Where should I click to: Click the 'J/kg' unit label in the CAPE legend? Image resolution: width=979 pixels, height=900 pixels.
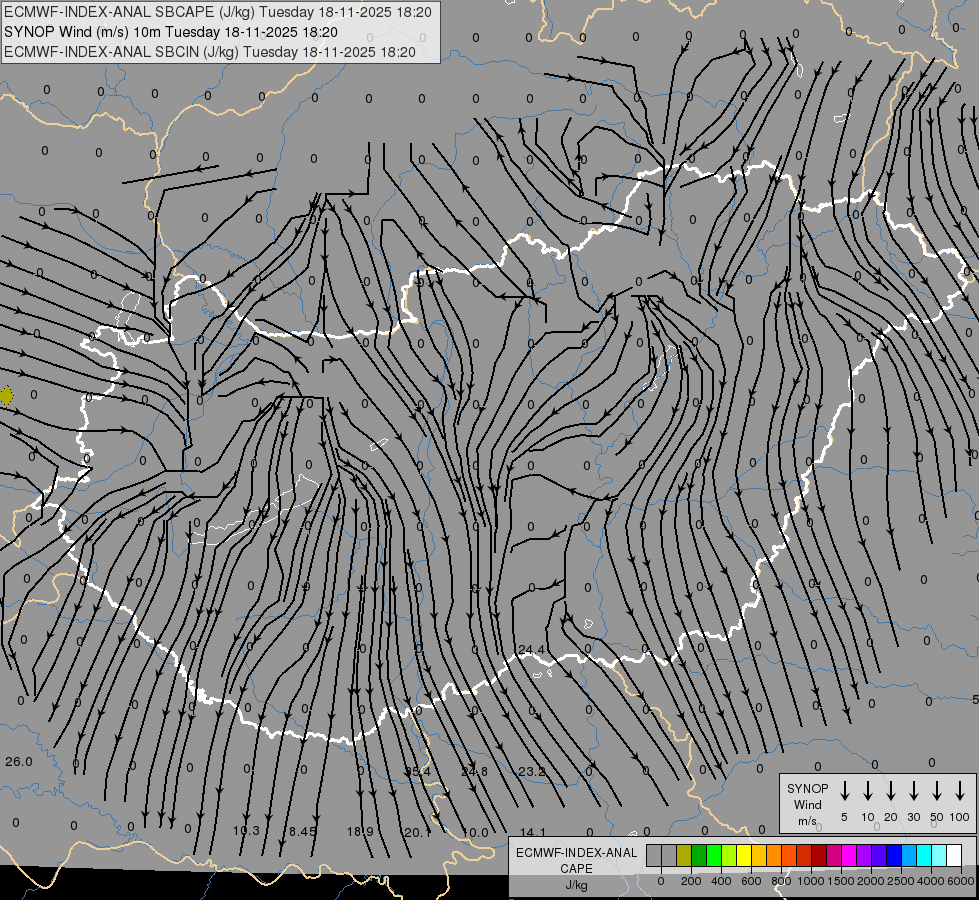coord(576,885)
